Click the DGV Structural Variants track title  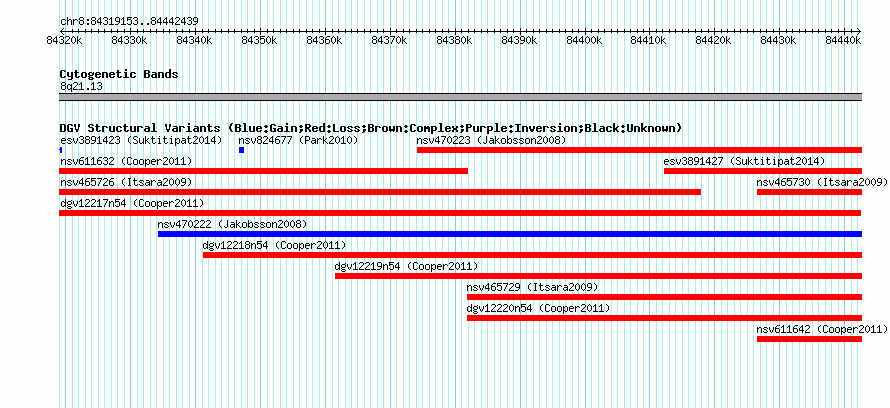(371, 128)
